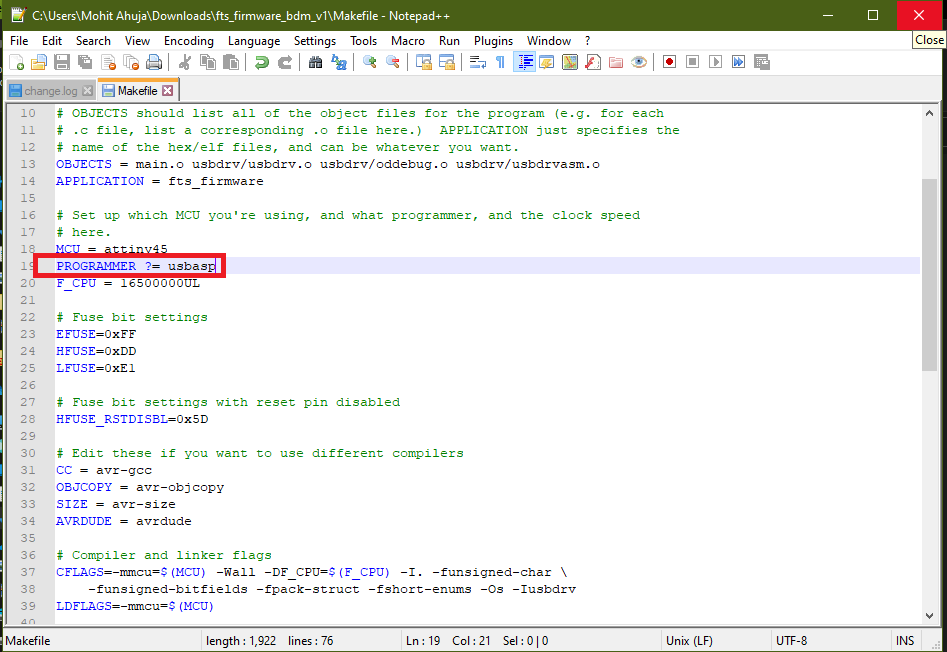Open Find with binoculars icon

tap(315, 62)
